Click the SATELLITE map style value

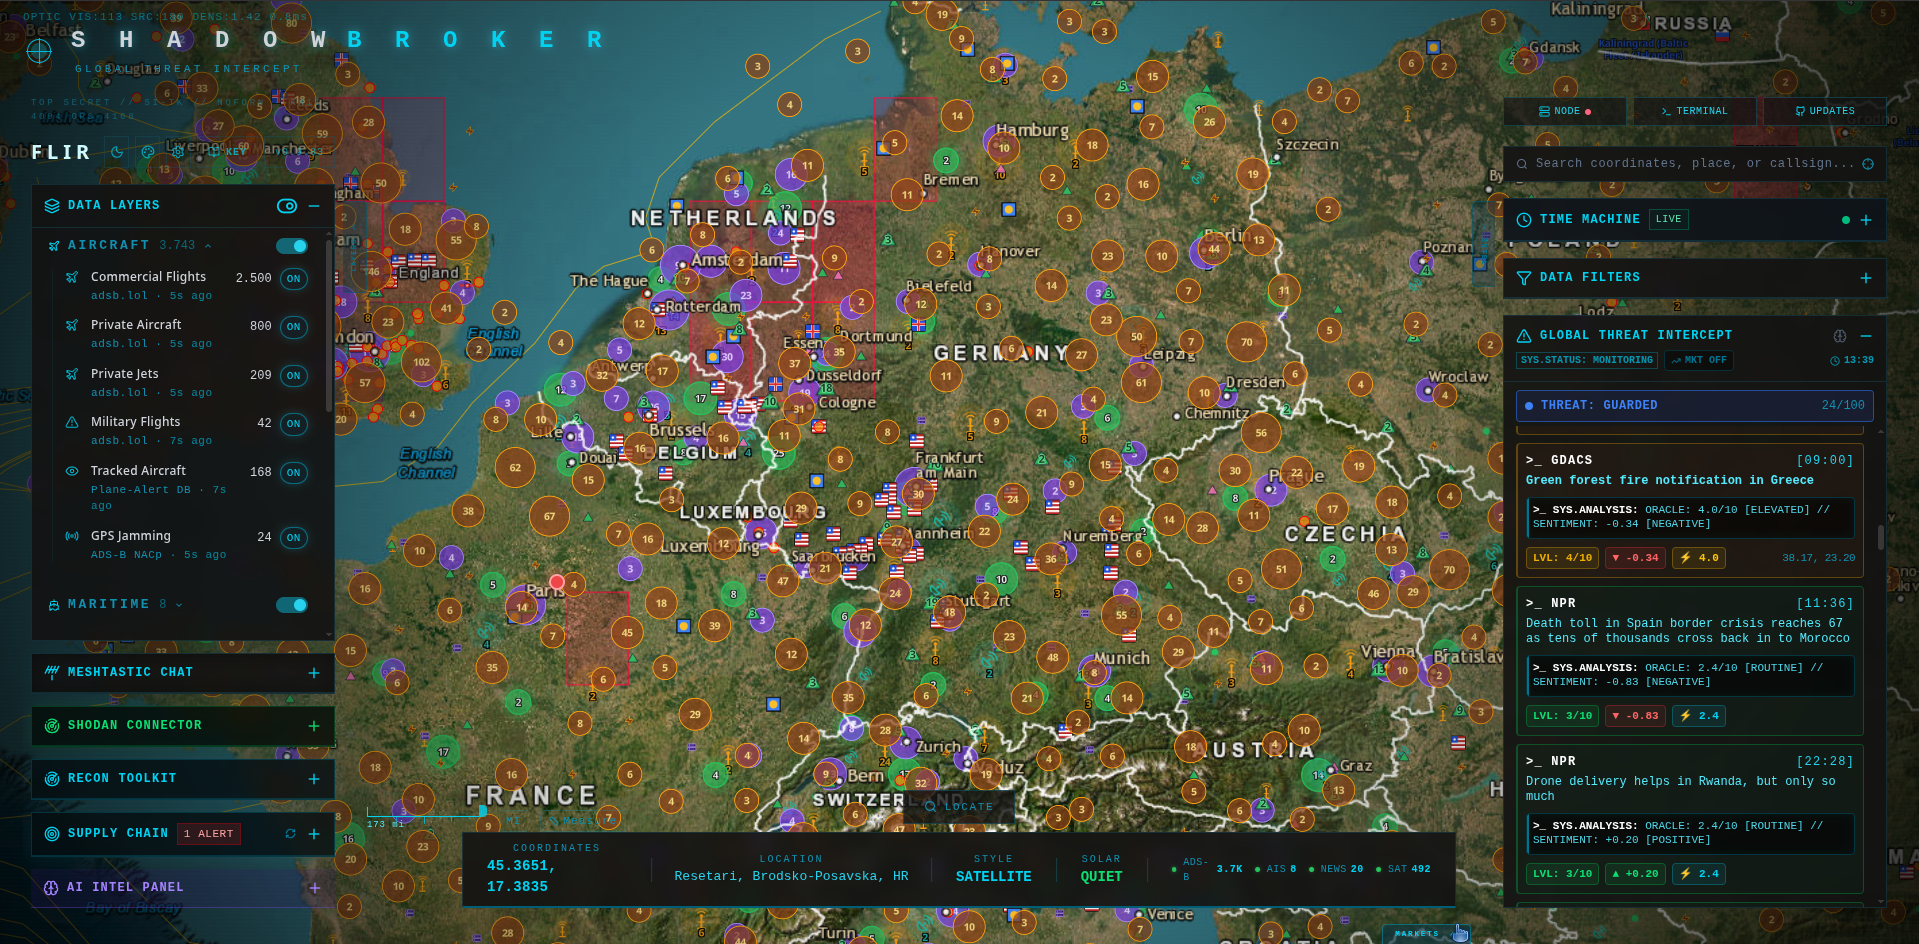coord(993,877)
